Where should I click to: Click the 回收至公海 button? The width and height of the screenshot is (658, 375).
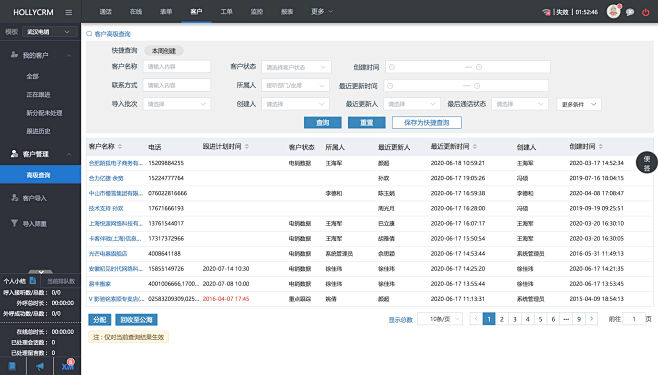(136, 320)
